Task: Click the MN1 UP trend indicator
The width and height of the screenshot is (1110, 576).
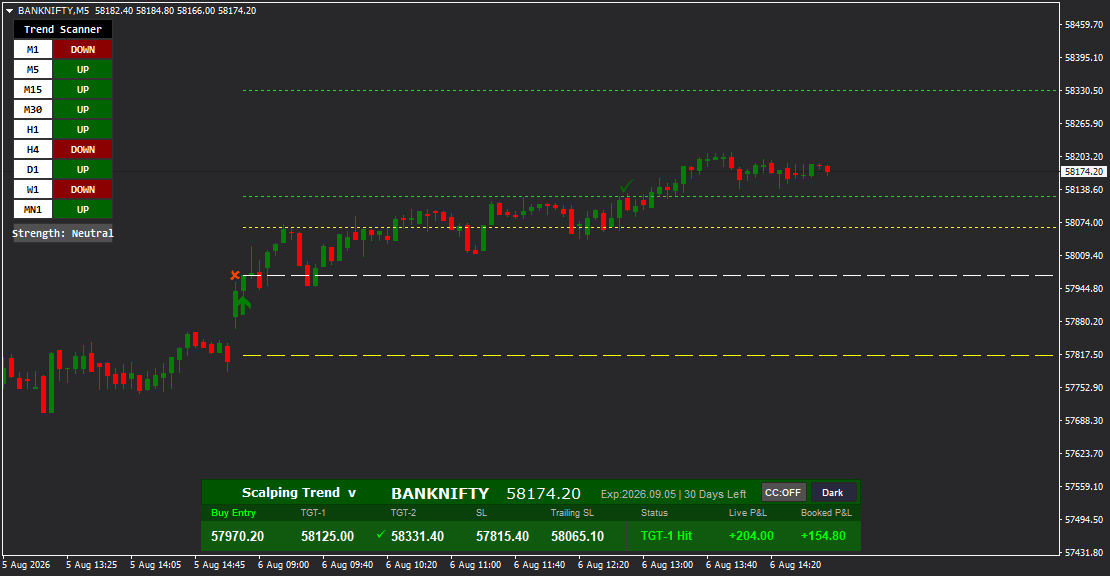Action: tap(83, 209)
